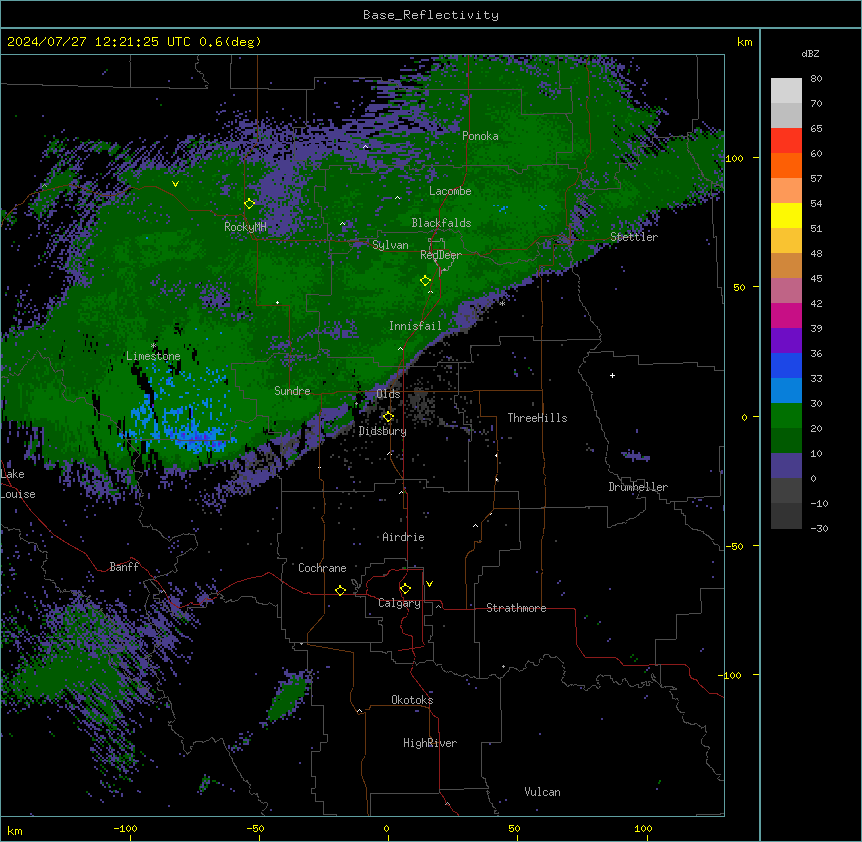Screen dimensions: 862x842
Task: Click the yellow diamond marker just south of RedDeer
Action: [425, 281]
